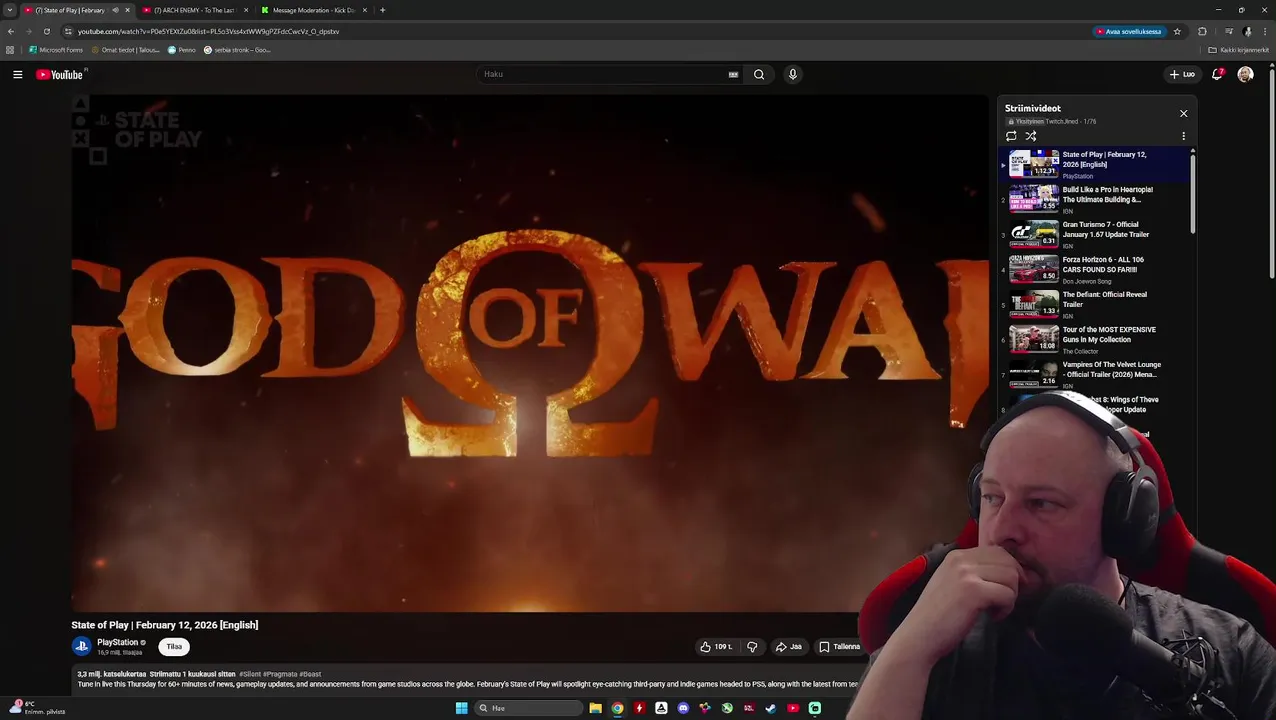Reload the page
Screen dimensions: 1276x720
(x=46, y=31)
